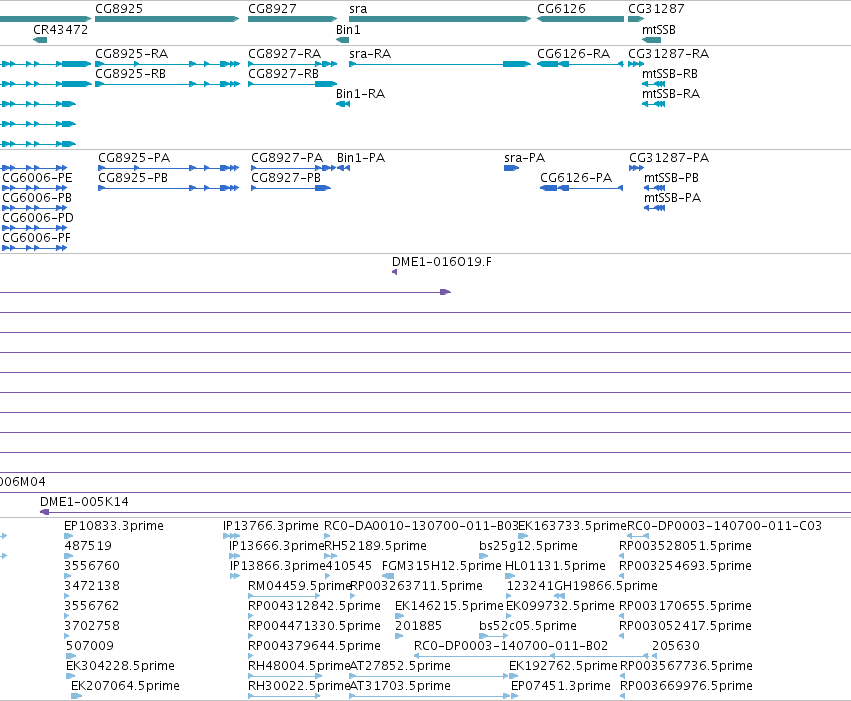
Task: Select the CG6006-PD protein label
Action: point(38,218)
